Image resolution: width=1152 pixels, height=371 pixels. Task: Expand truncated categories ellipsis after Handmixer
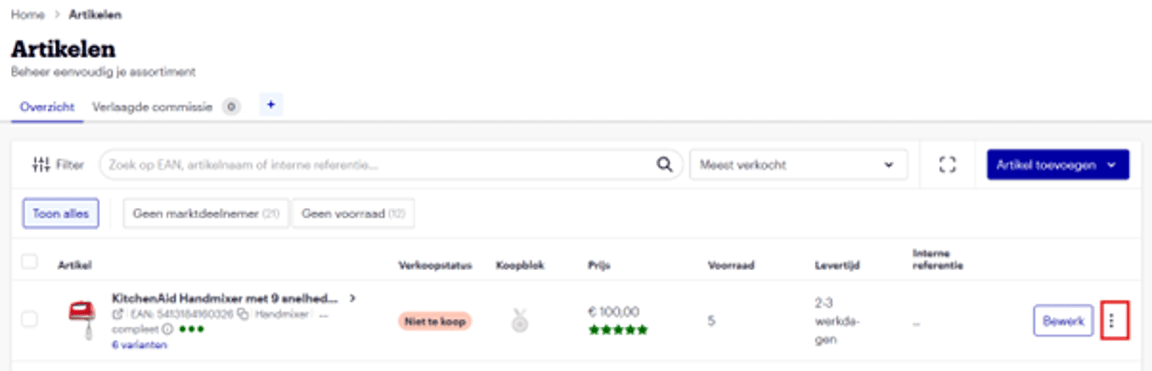[x=324, y=314]
